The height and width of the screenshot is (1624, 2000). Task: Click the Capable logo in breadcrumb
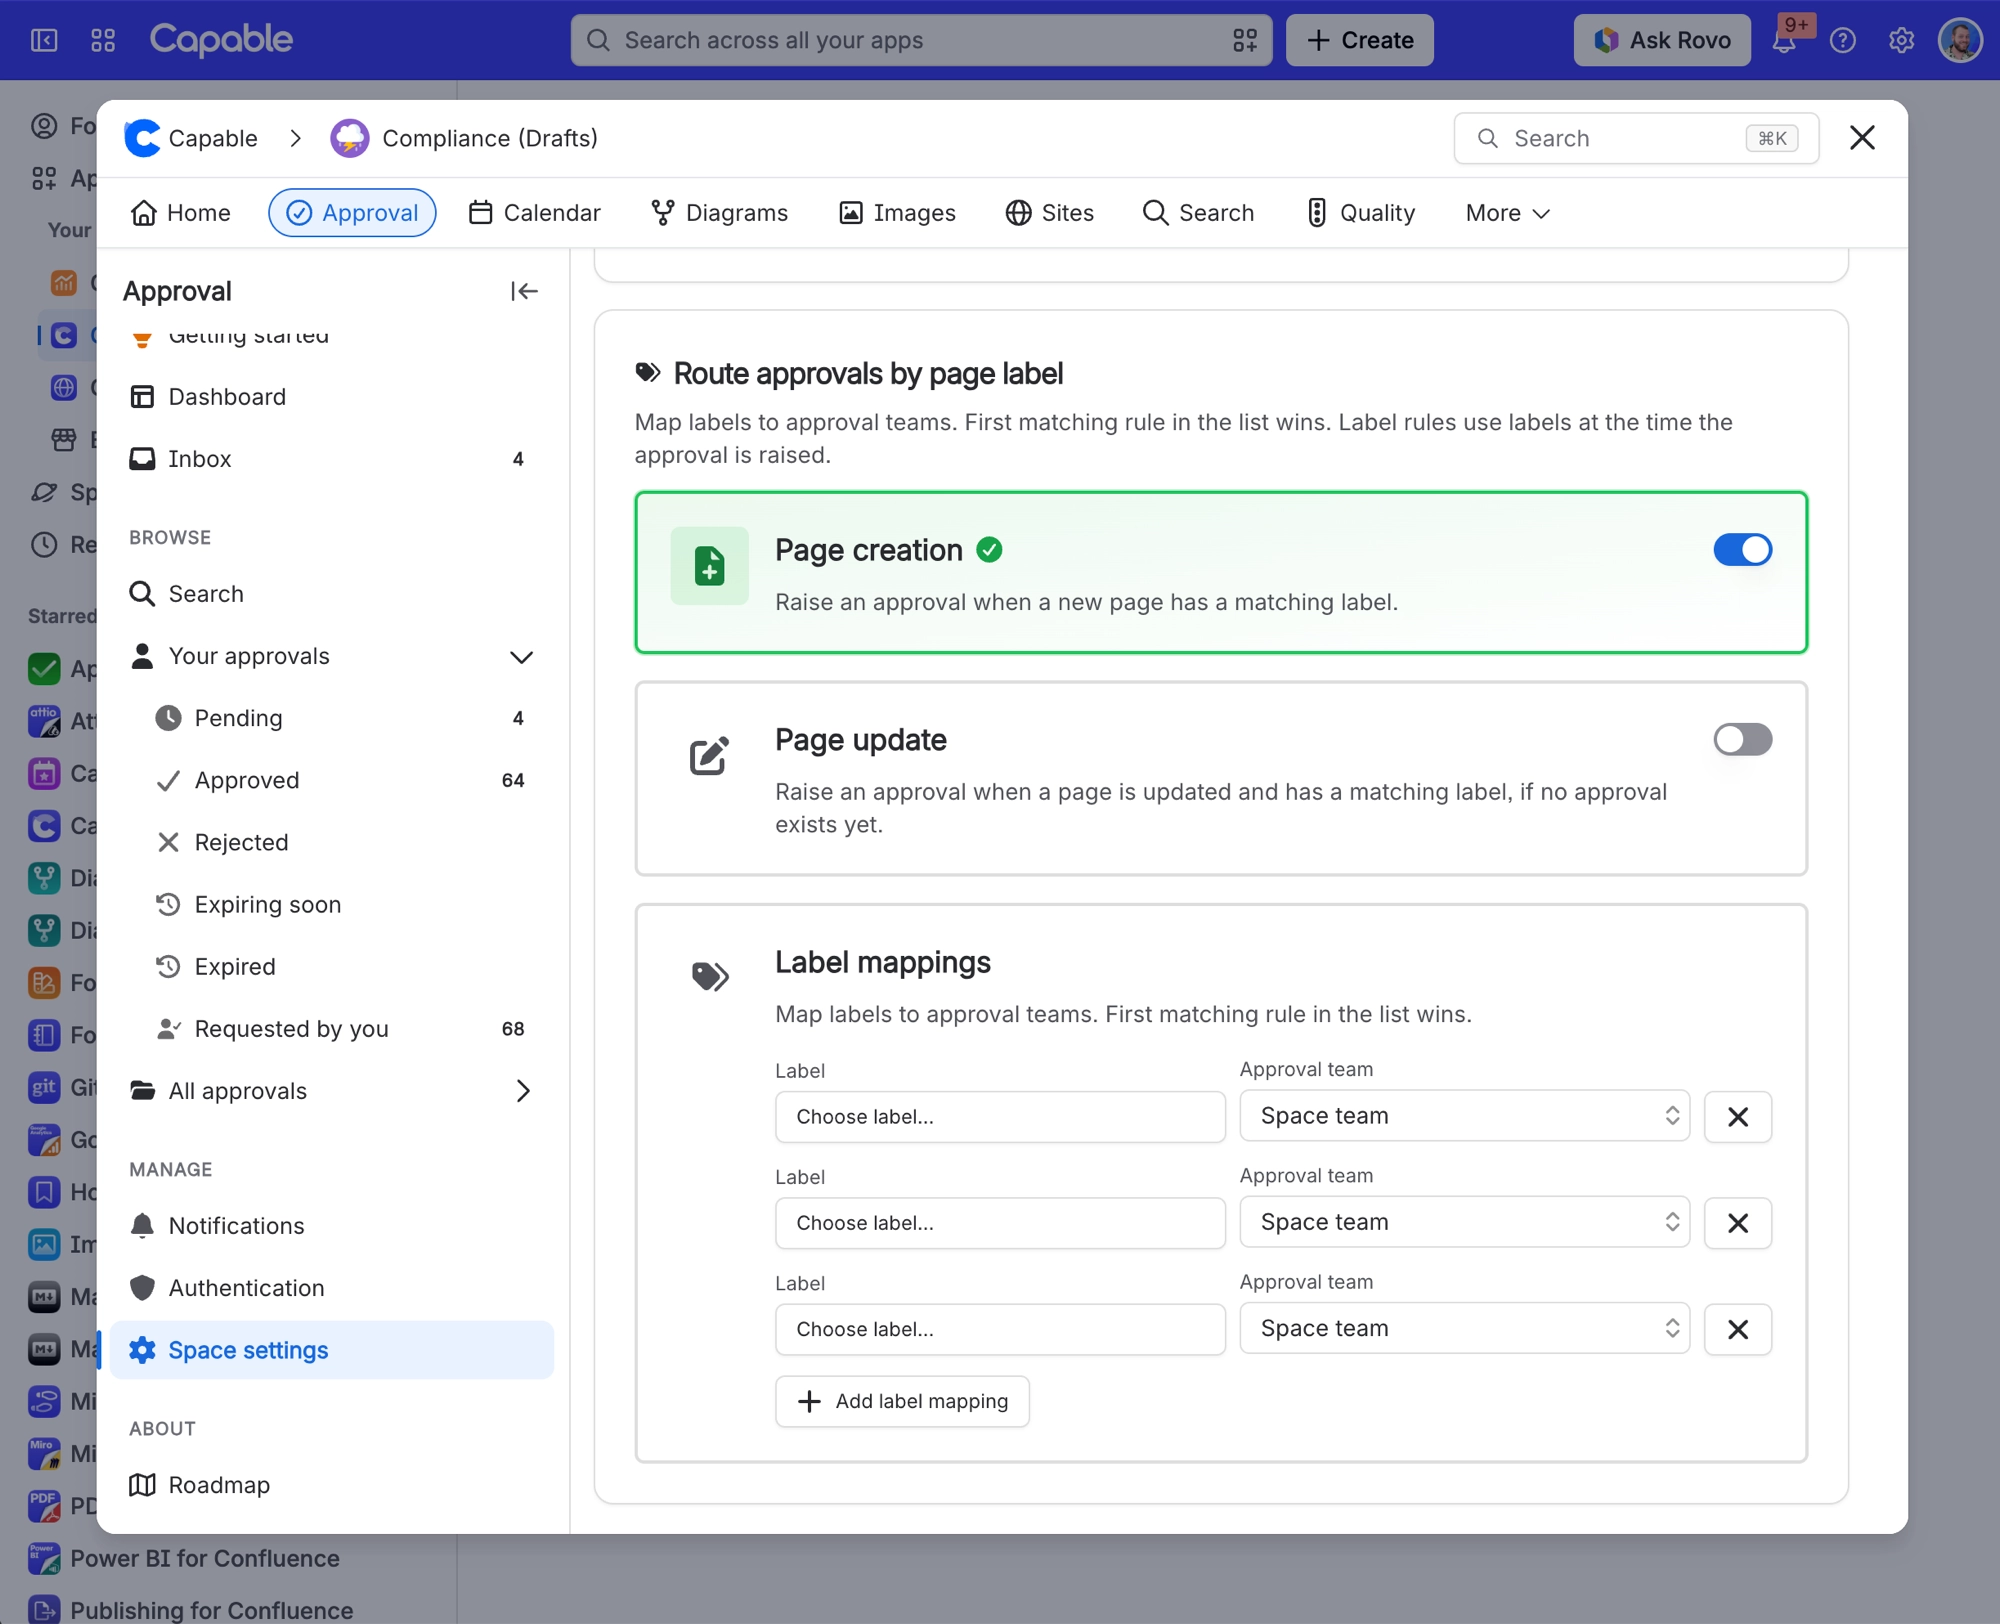click(x=142, y=138)
